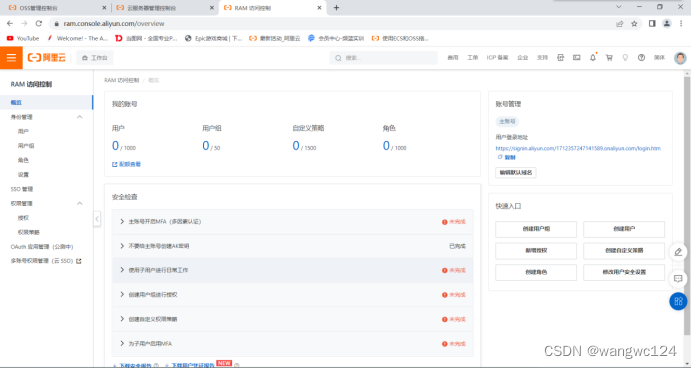Copy the login address with 复制

[507, 157]
